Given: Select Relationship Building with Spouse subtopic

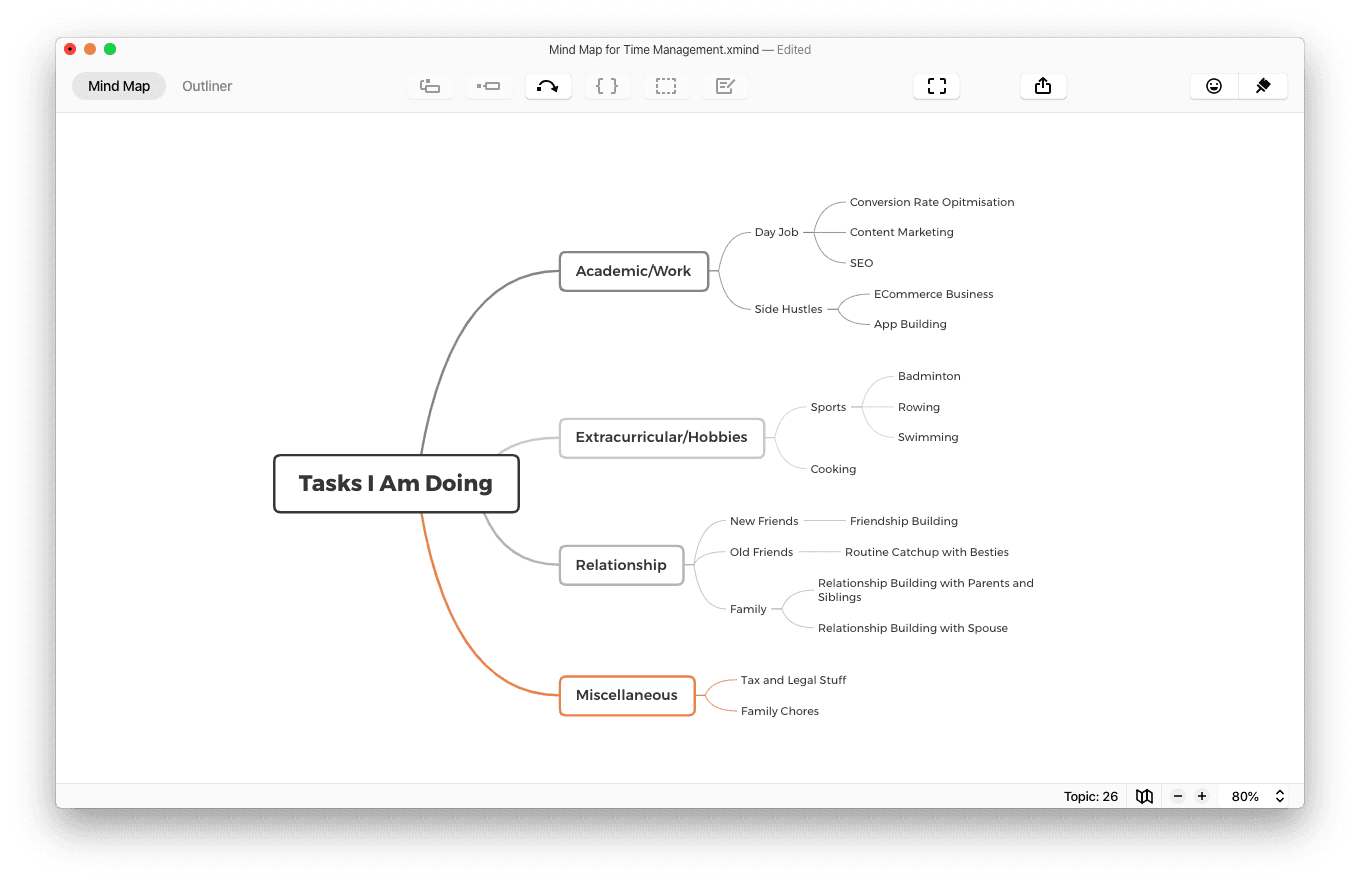Looking at the screenshot, I should click(913, 628).
